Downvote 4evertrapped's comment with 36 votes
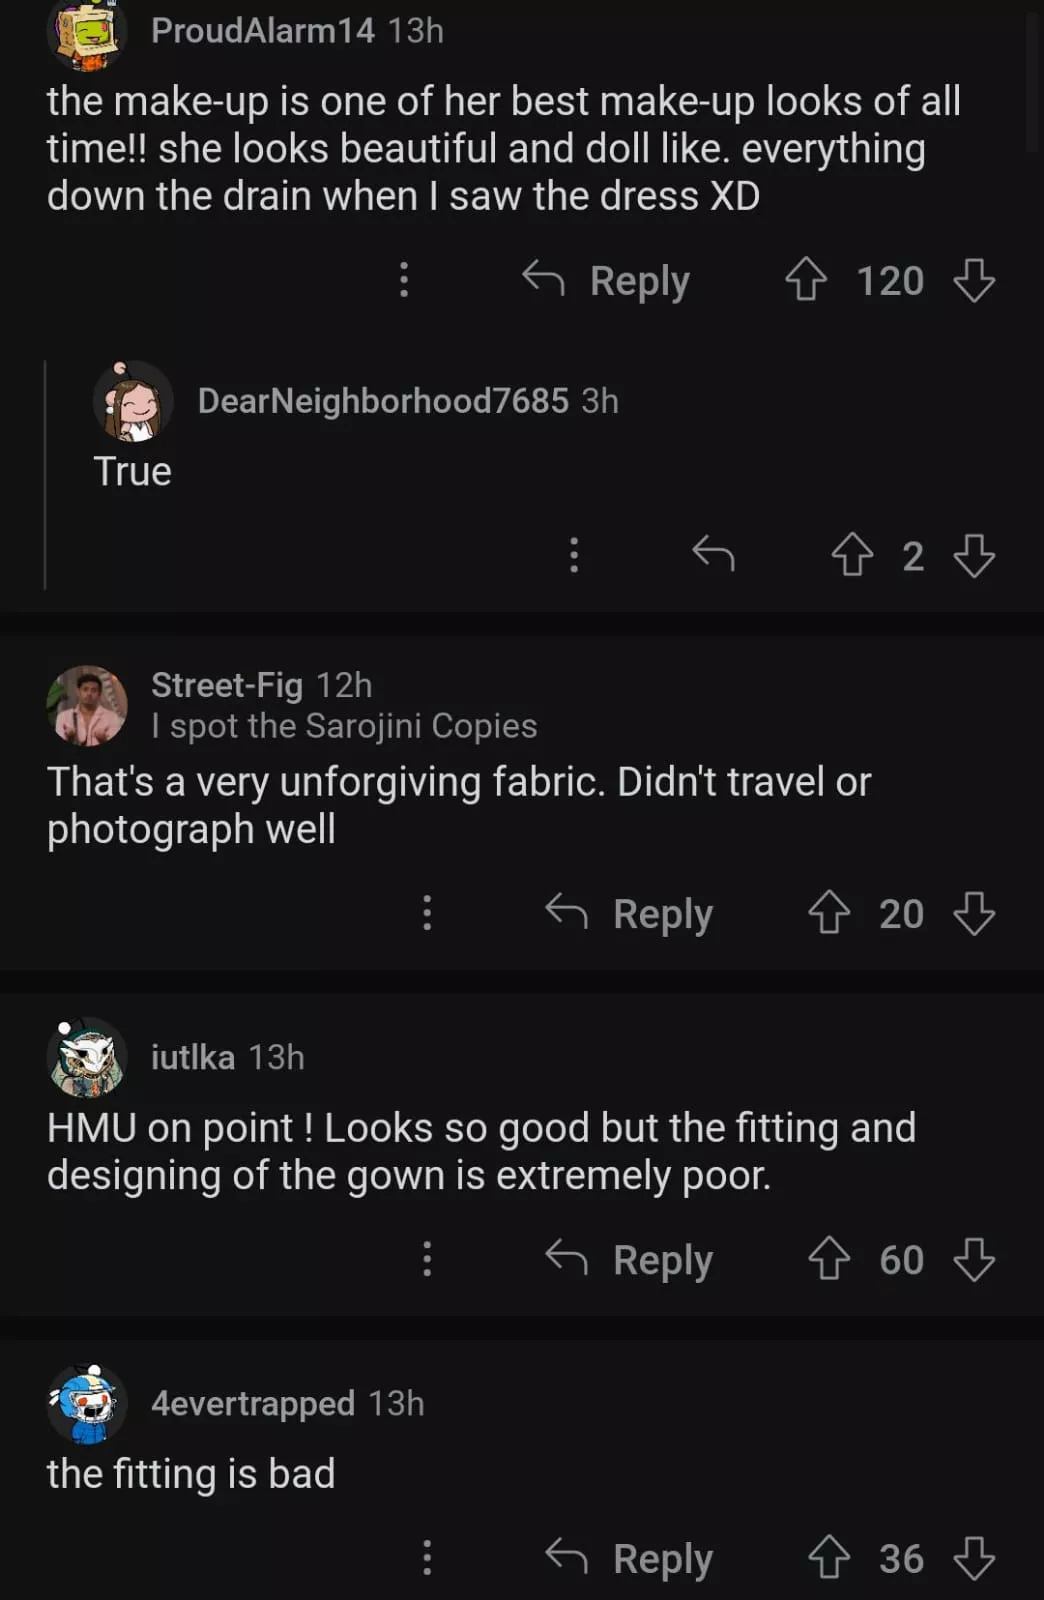 (x=973, y=1557)
